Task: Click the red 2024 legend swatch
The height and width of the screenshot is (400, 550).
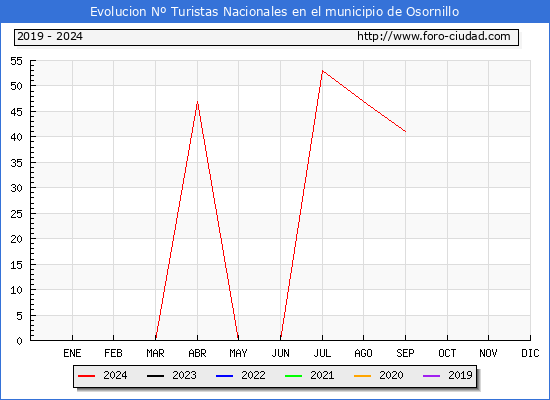Action: 86,376
